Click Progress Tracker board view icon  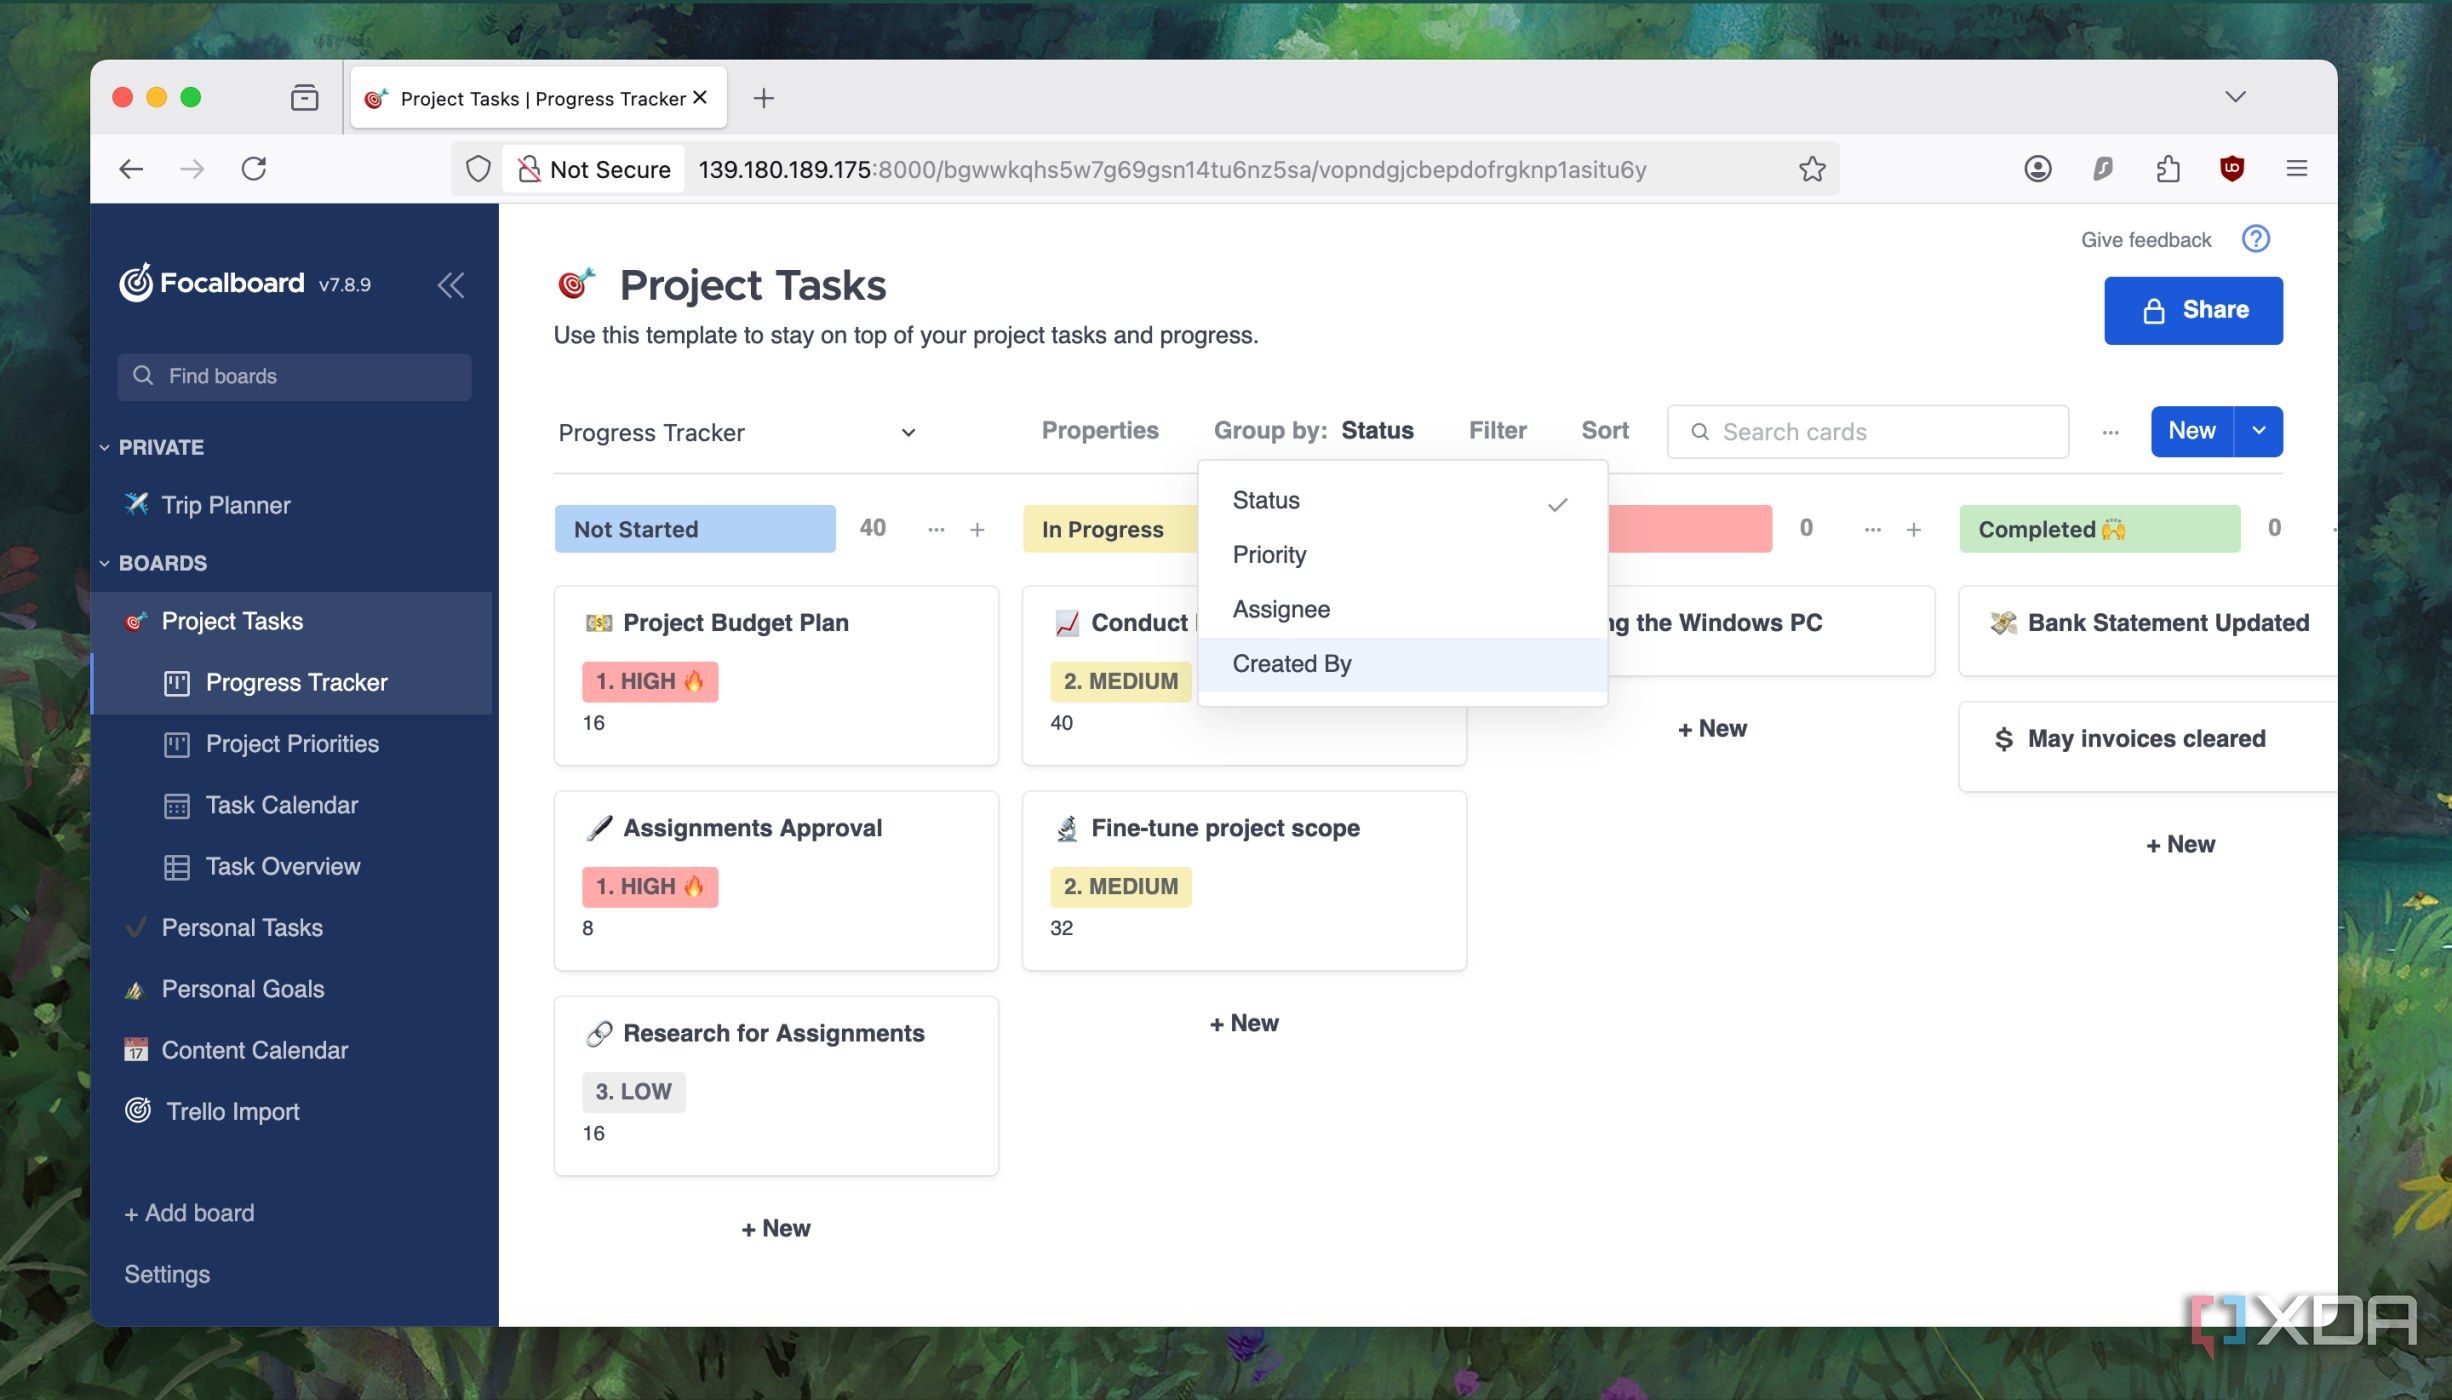click(176, 683)
